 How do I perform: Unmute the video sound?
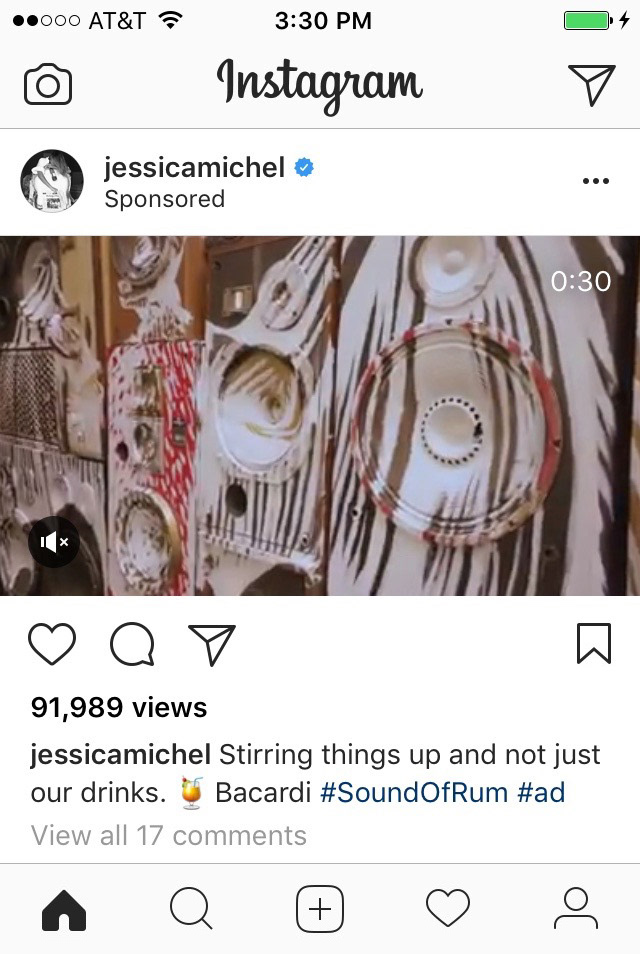(x=54, y=541)
